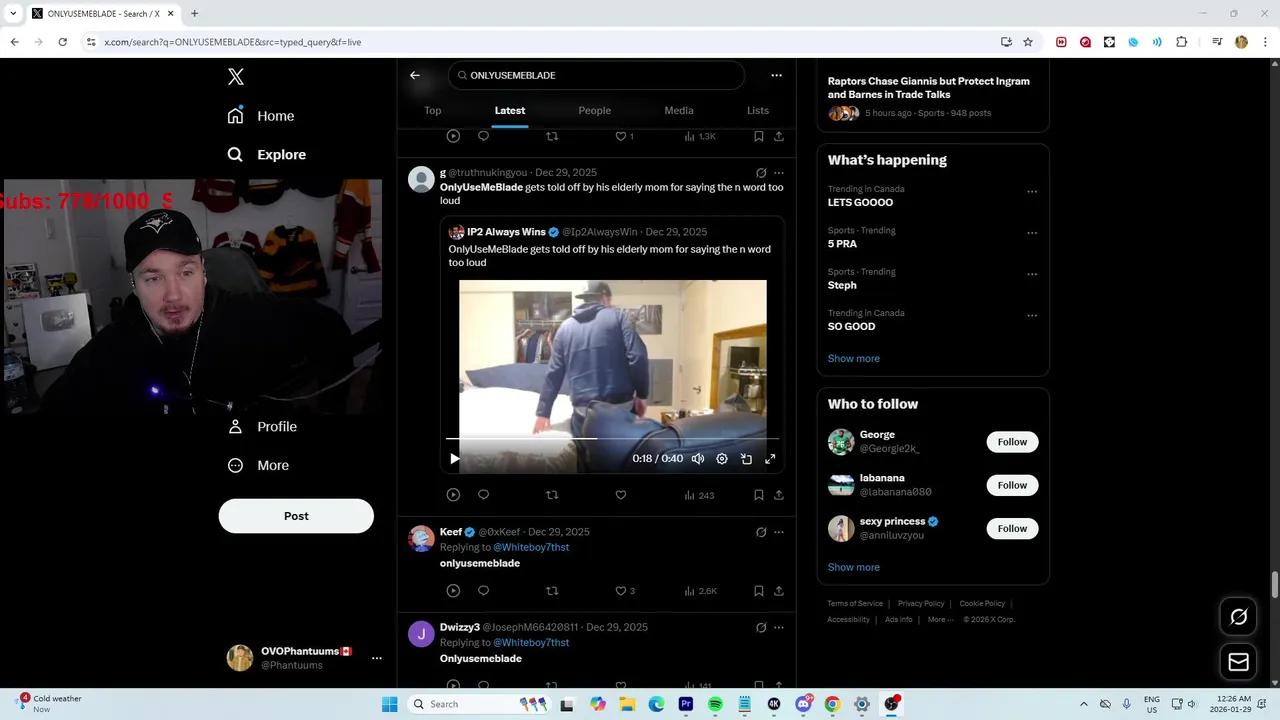This screenshot has height=720, width=1280.
Task: Click @Whiteboy7thst link in Keef reply
Action: (x=531, y=547)
